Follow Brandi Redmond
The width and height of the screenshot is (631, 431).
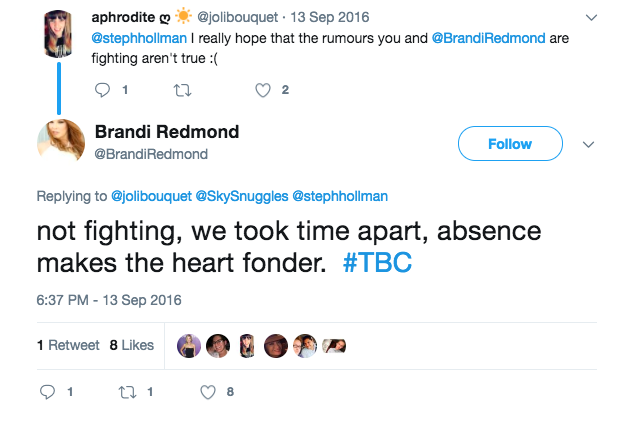[509, 144]
